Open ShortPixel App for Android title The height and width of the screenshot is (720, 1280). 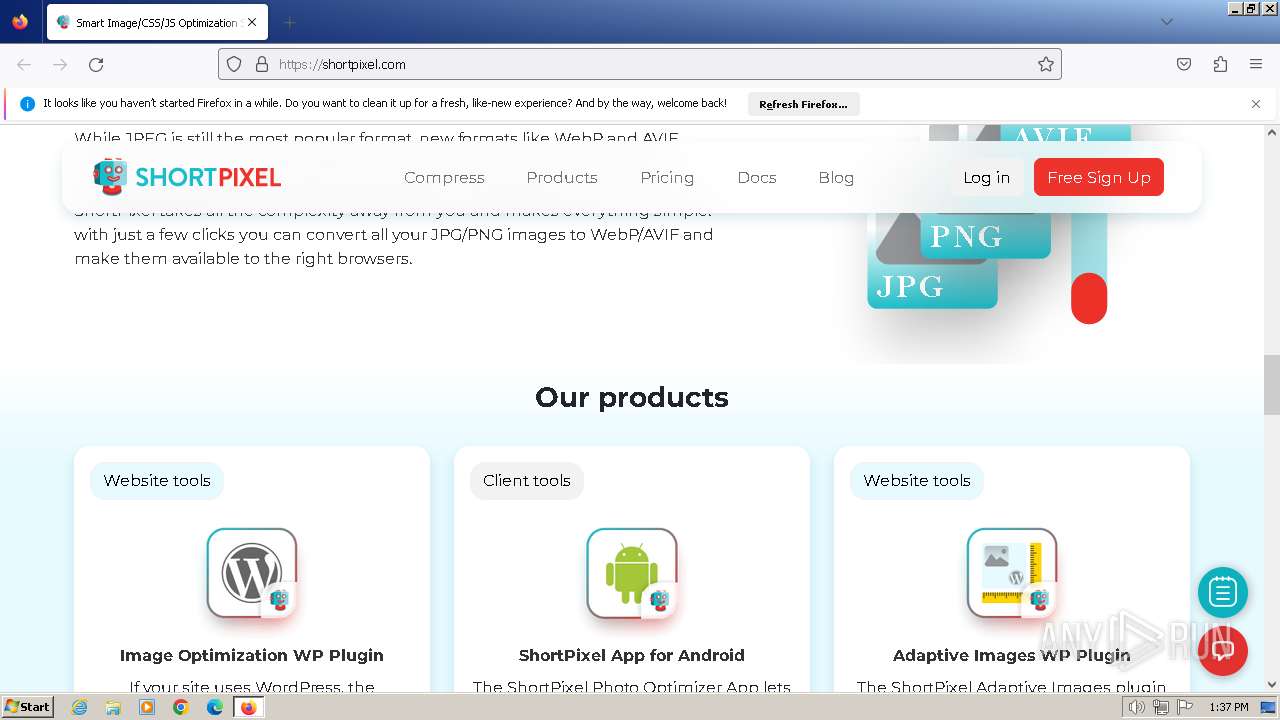click(x=632, y=655)
